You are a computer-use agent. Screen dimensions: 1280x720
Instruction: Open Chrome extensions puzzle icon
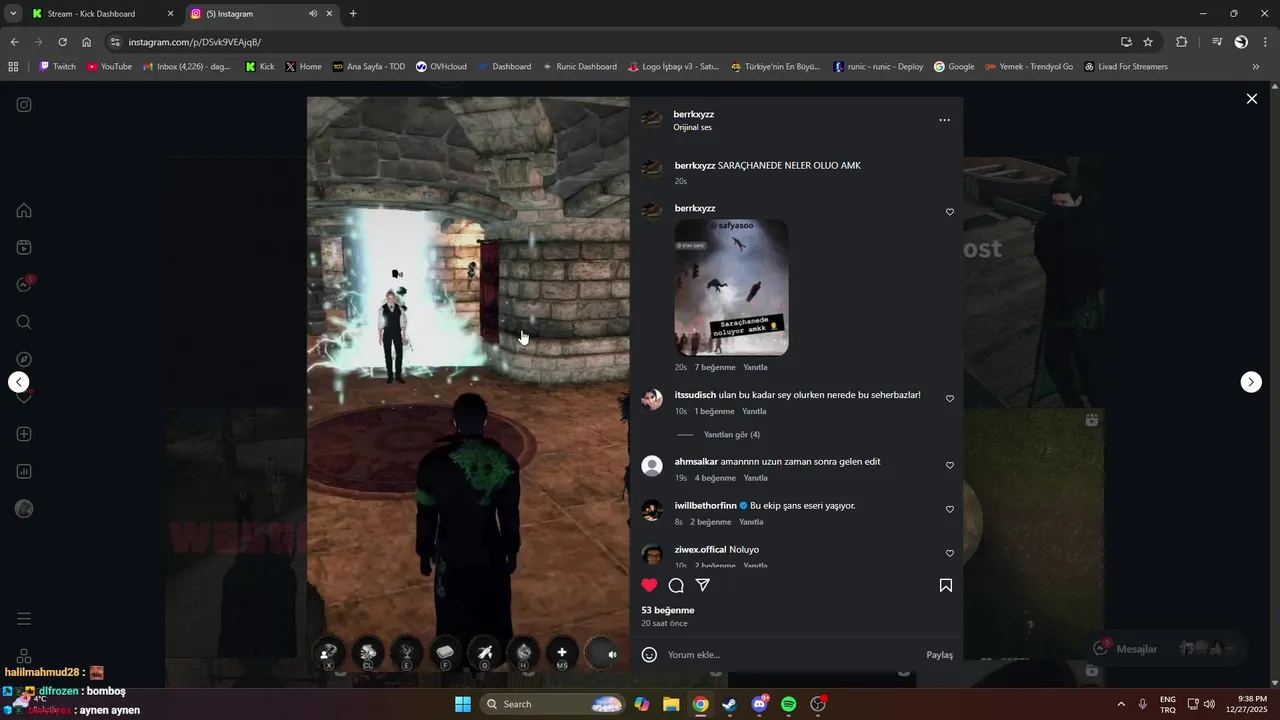point(1181,42)
